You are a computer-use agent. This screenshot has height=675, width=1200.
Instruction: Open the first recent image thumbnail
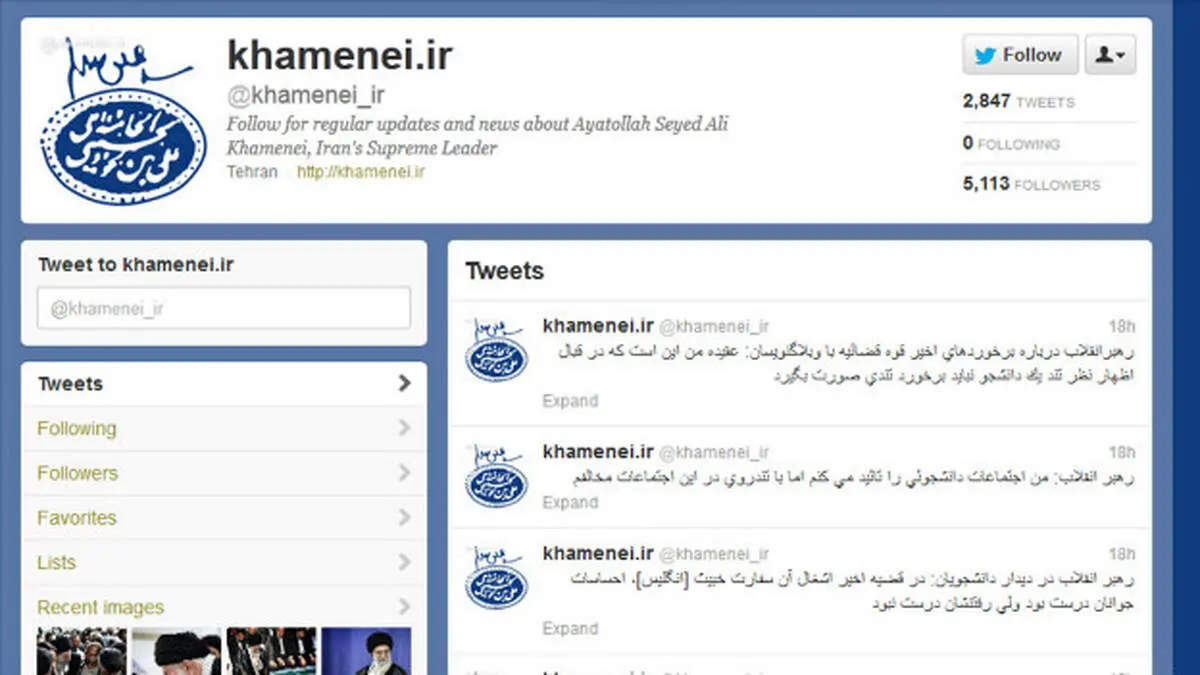click(82, 651)
